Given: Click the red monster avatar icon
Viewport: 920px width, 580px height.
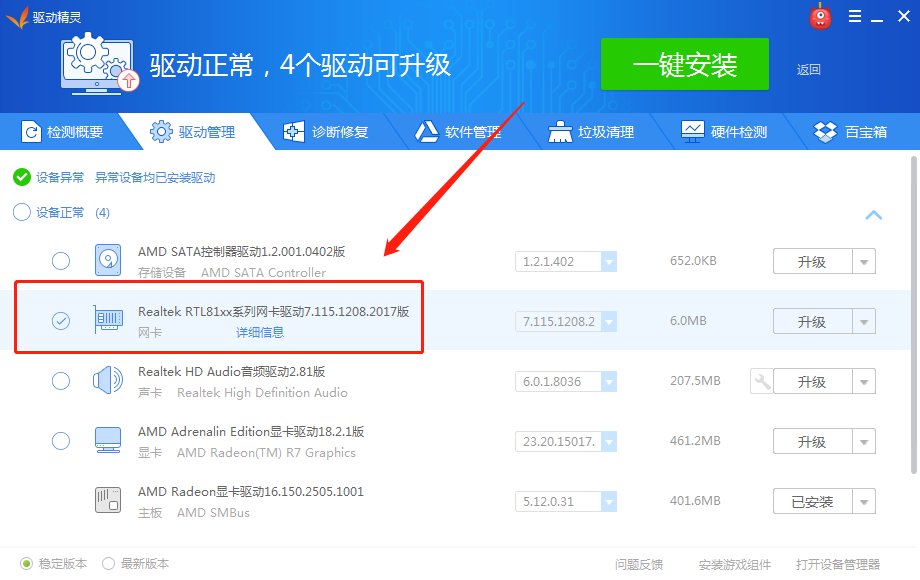Looking at the screenshot, I should tap(820, 16).
